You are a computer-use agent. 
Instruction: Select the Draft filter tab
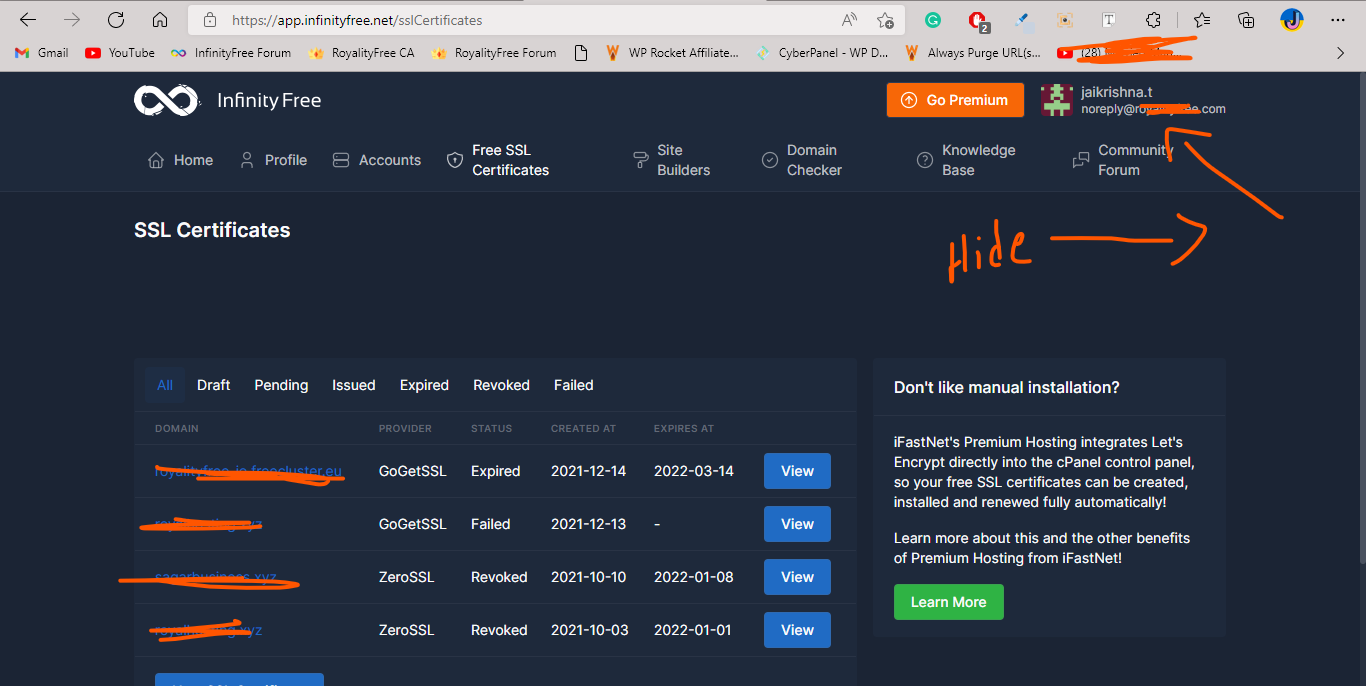[214, 385]
